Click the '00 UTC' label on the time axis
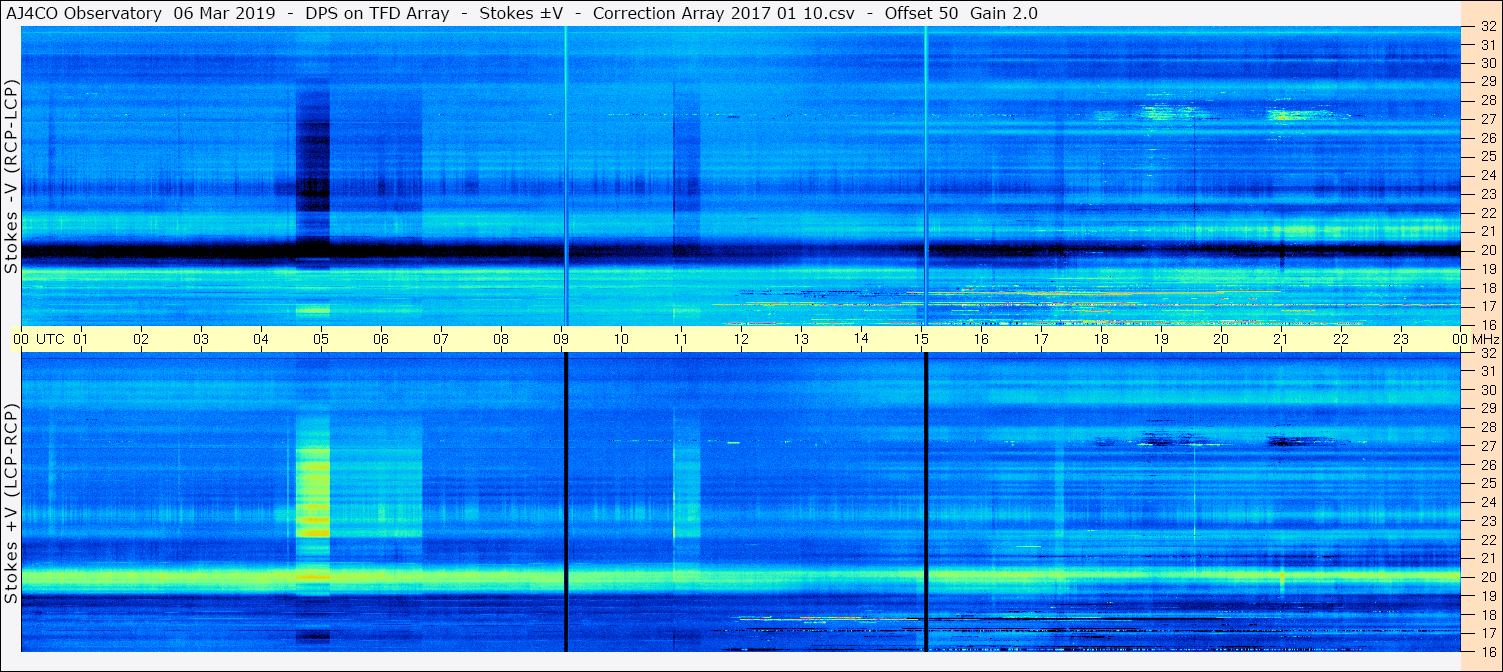This screenshot has width=1503, height=672. pyautogui.click(x=38, y=339)
